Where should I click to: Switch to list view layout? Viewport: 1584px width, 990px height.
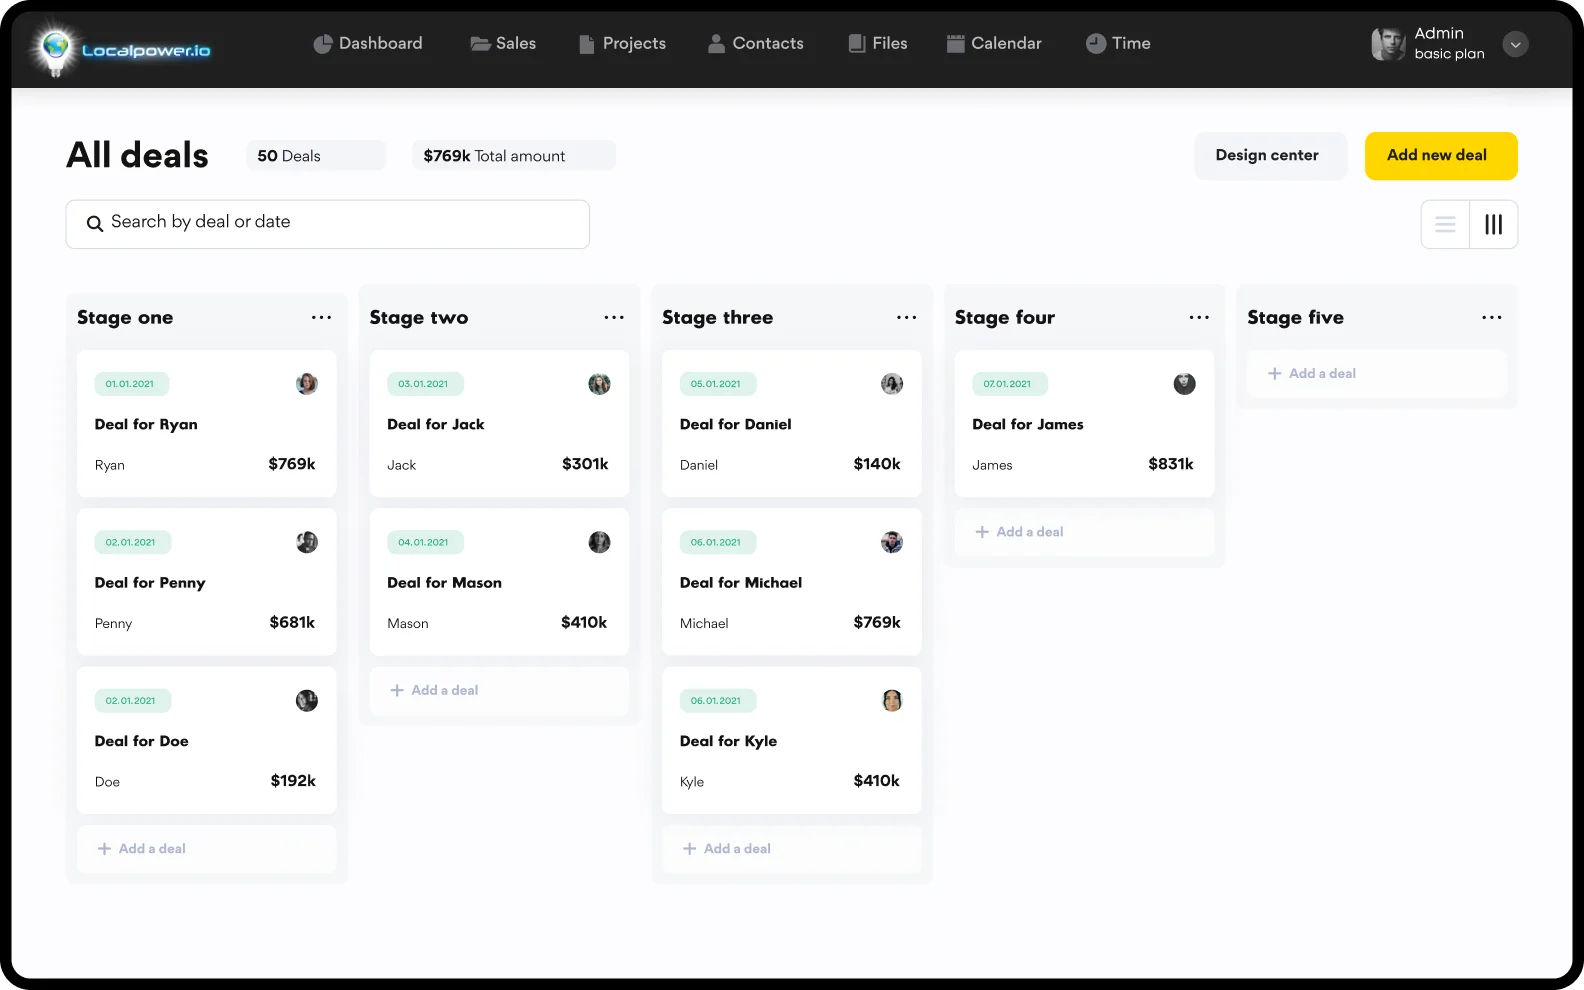(1445, 225)
